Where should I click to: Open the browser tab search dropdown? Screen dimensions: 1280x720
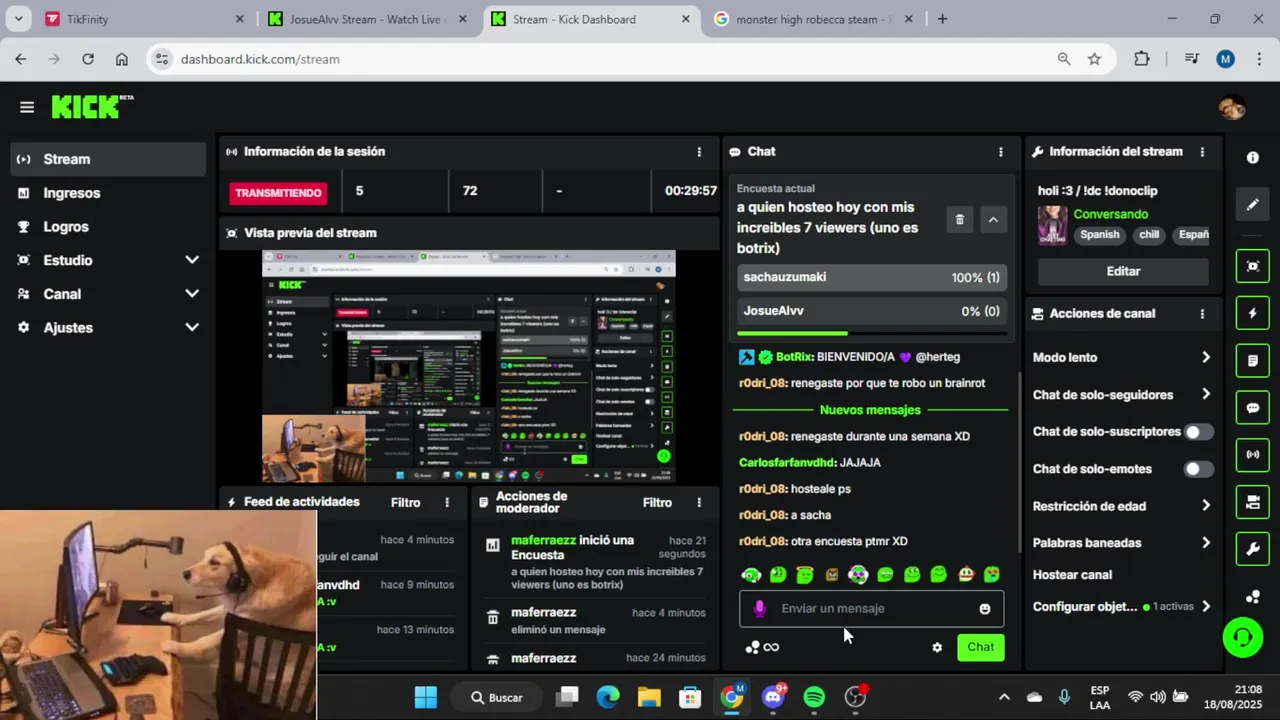(x=18, y=19)
